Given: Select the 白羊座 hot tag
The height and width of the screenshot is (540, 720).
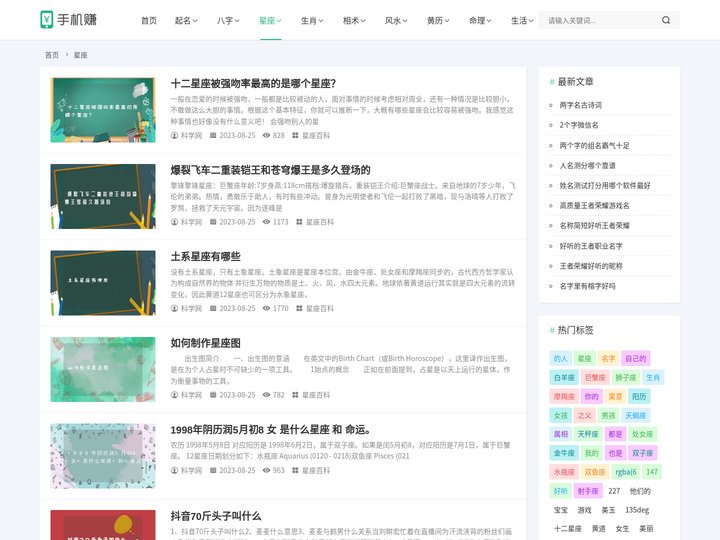Looking at the screenshot, I should point(564,377).
